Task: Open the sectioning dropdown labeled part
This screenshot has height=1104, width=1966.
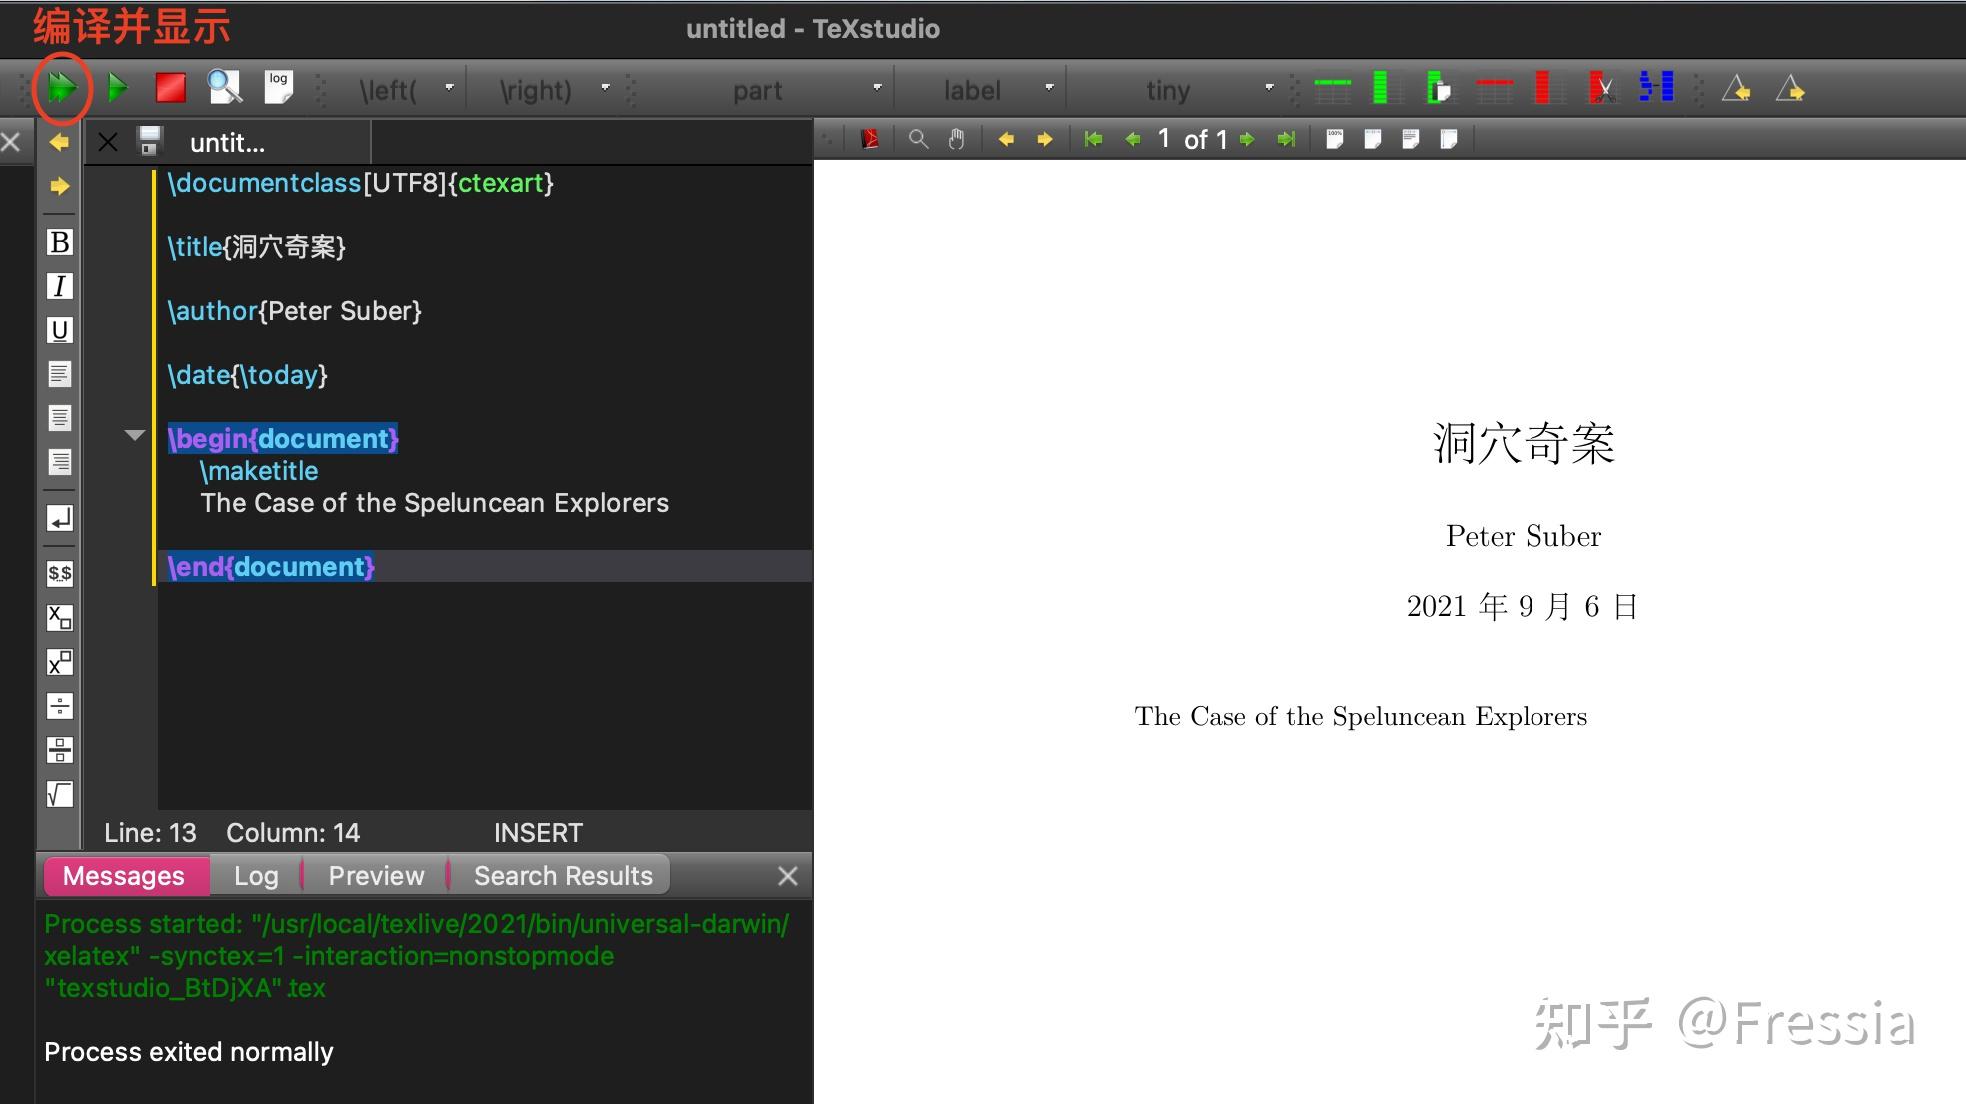Action: coord(877,88)
